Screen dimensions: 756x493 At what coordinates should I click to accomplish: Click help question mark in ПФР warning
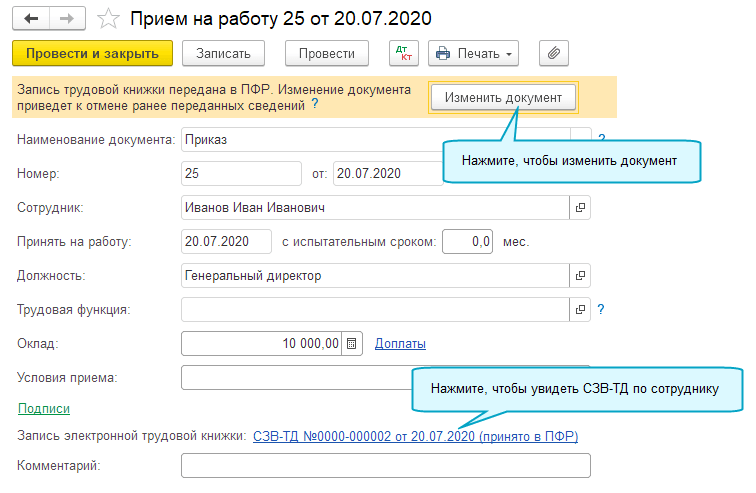[315, 103]
